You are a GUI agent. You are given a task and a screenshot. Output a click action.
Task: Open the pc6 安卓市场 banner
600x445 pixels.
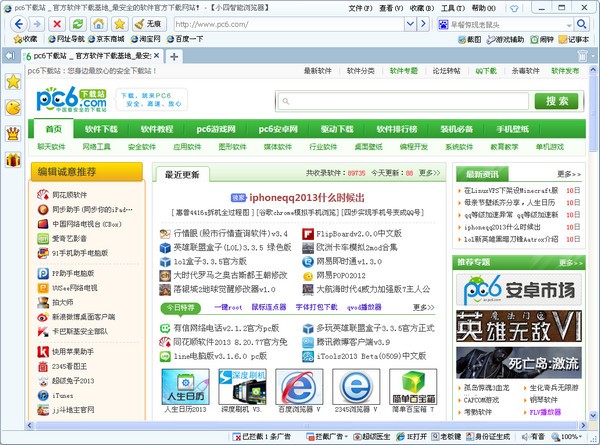[519, 290]
